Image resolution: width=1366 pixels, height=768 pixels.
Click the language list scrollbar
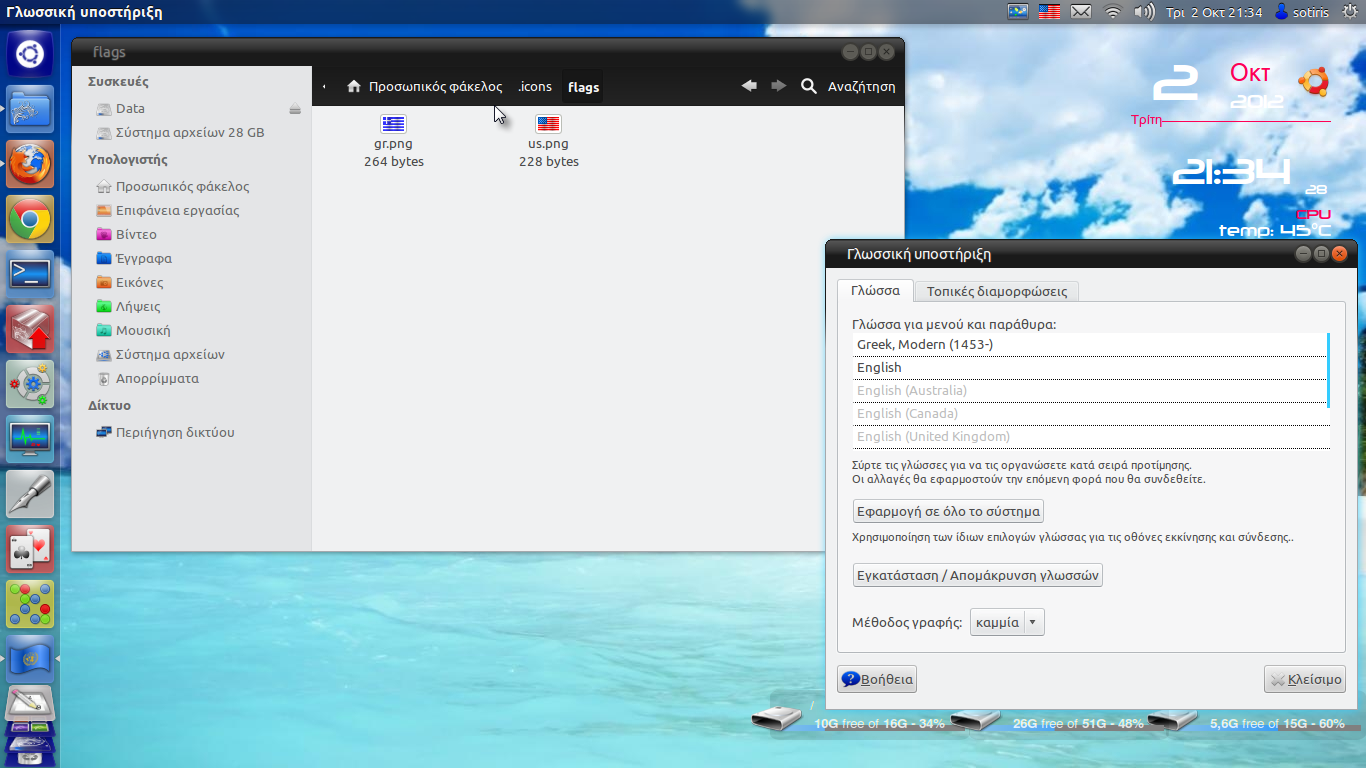coord(1328,370)
